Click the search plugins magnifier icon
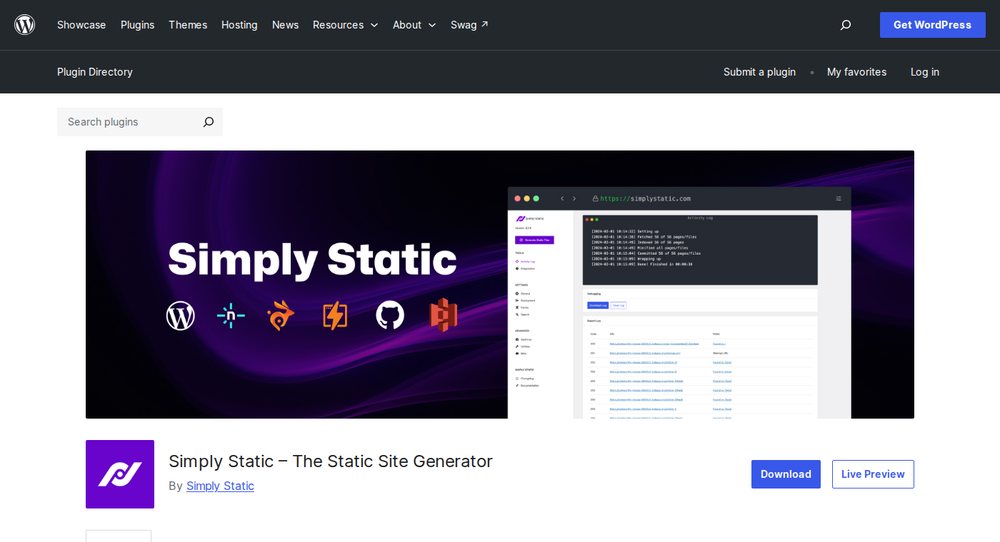This screenshot has height=542, width=1000. [x=209, y=122]
